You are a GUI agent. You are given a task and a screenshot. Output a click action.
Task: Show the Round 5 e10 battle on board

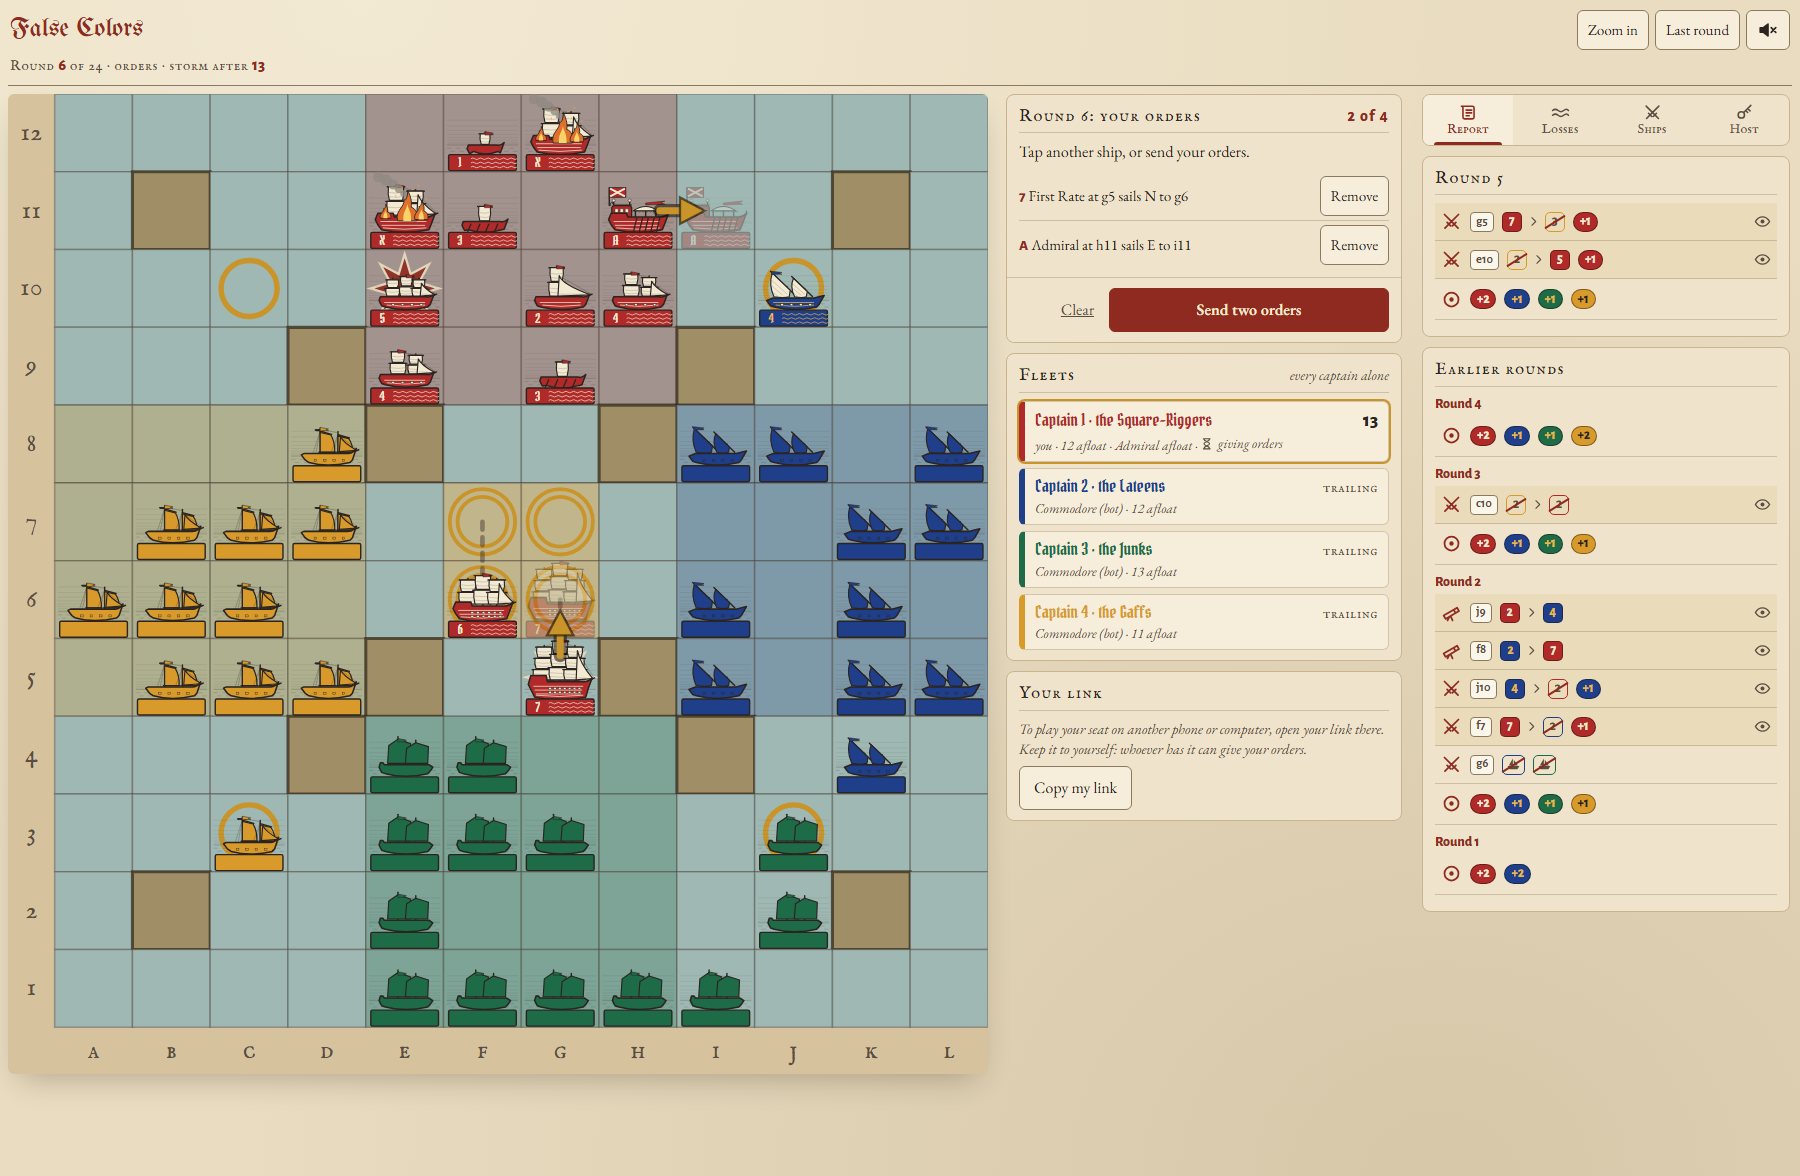(x=1762, y=260)
